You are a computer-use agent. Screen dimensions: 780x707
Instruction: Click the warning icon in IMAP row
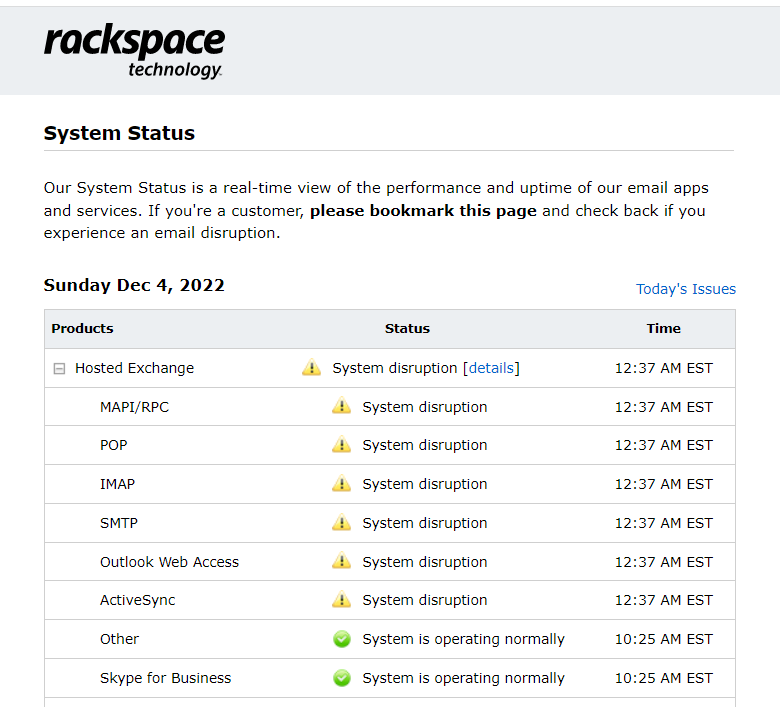click(341, 483)
